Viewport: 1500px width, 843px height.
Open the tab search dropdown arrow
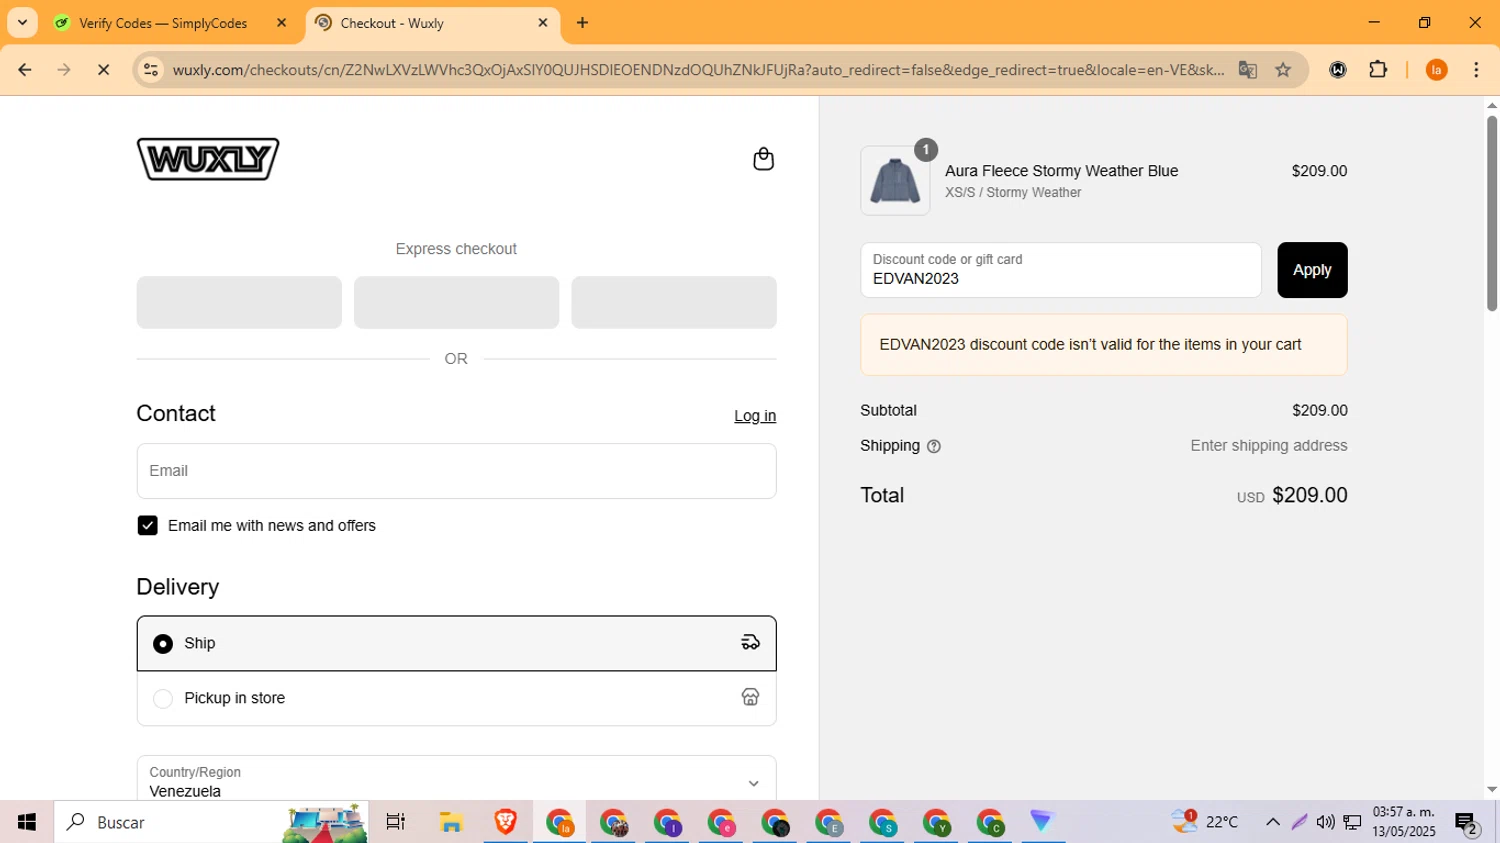coord(22,23)
